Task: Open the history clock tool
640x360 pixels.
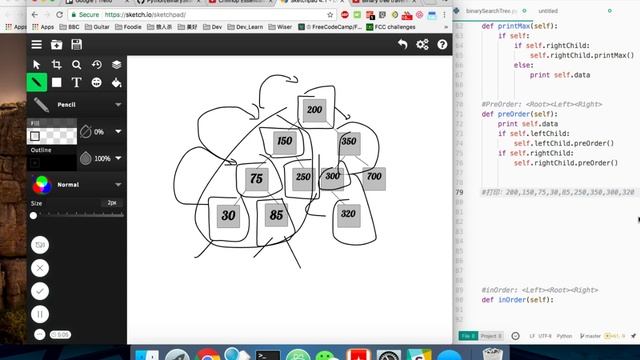Action: click(x=97, y=64)
